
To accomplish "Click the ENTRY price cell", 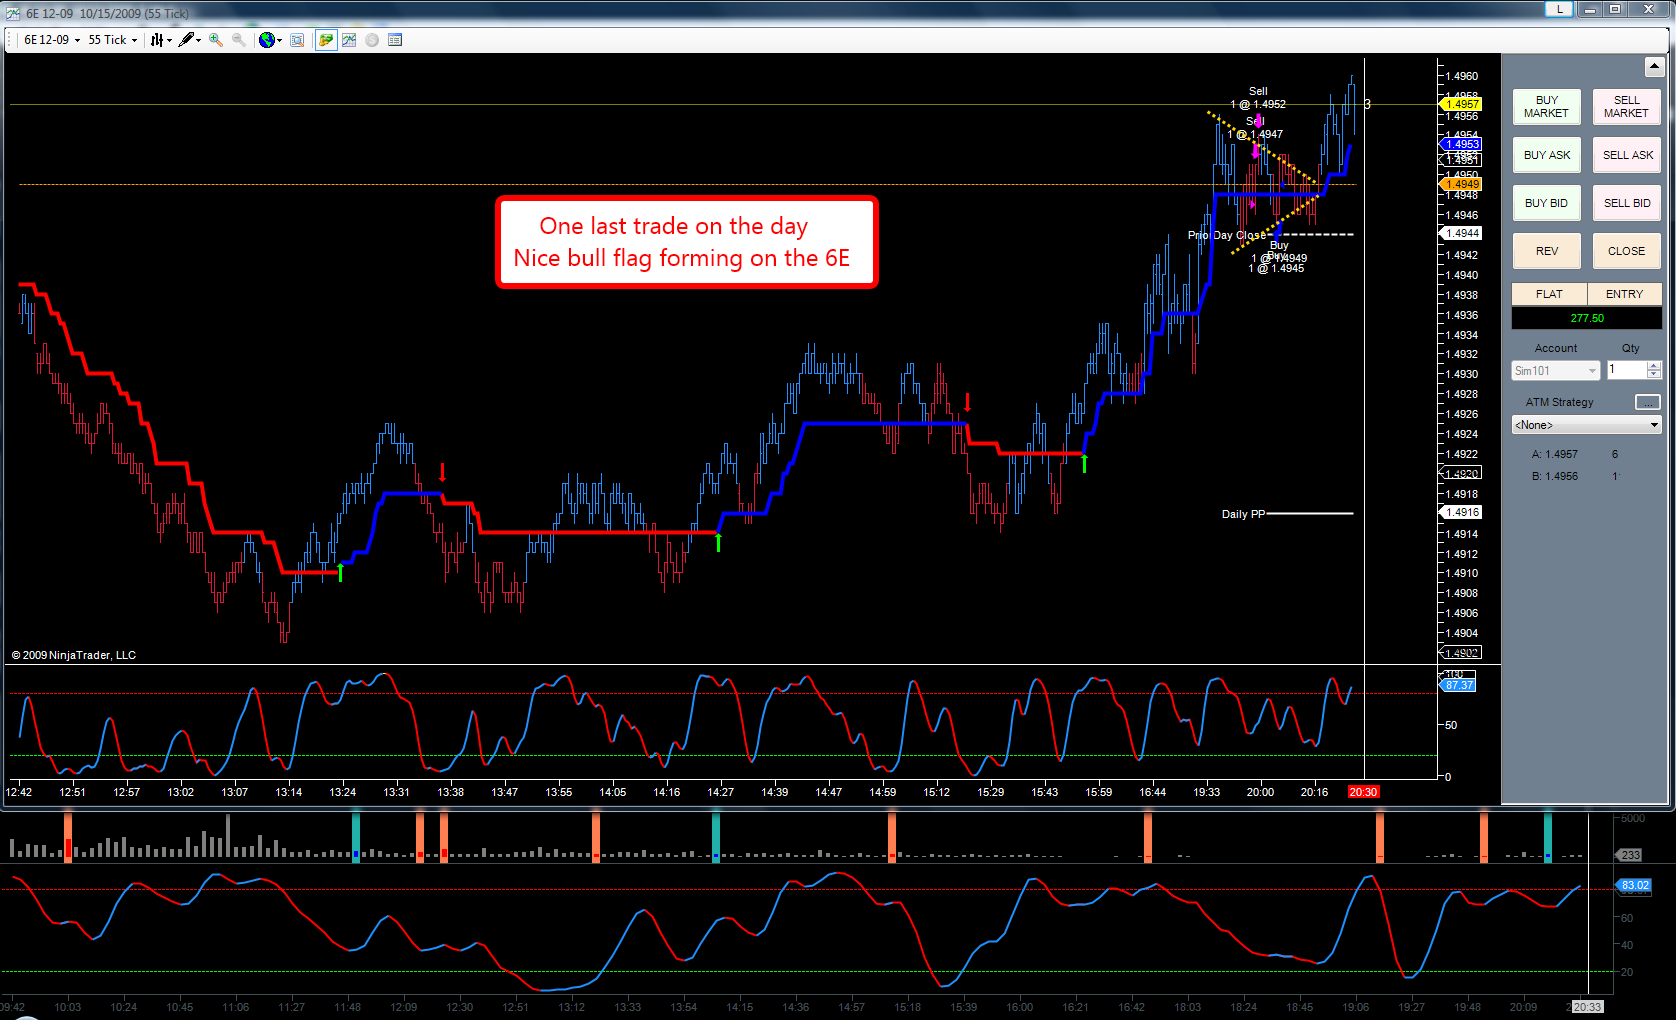I will (1624, 294).
